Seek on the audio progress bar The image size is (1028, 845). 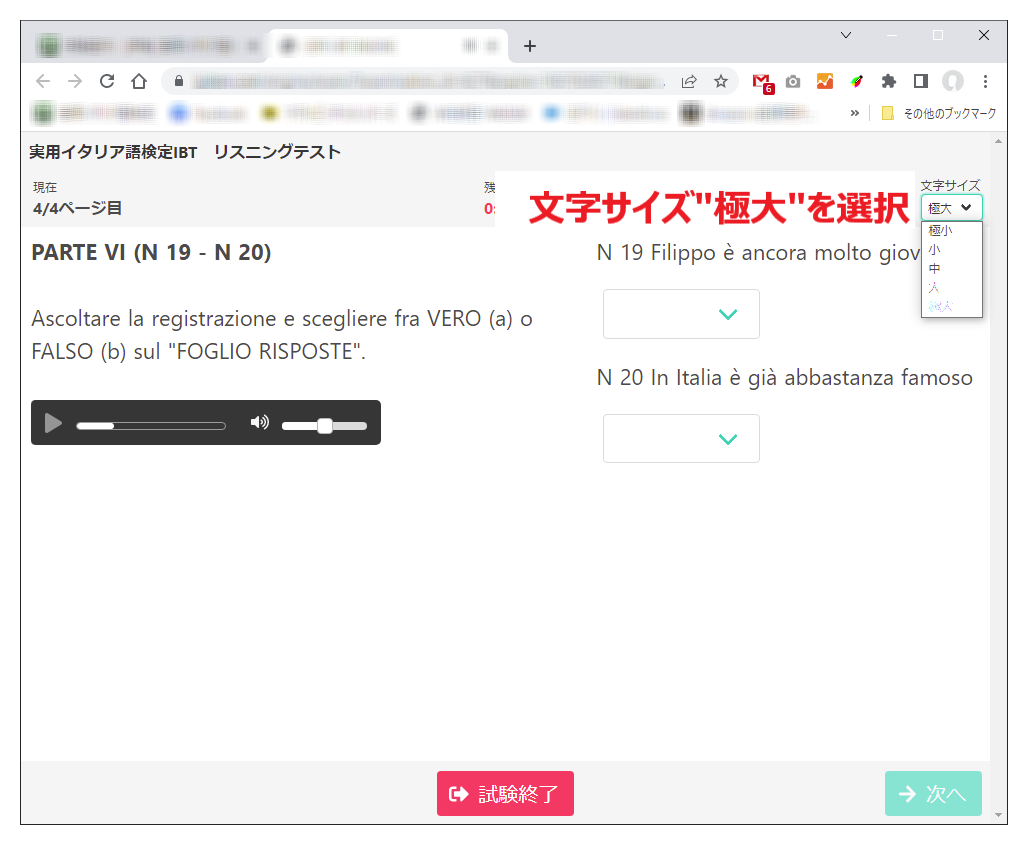pos(151,426)
